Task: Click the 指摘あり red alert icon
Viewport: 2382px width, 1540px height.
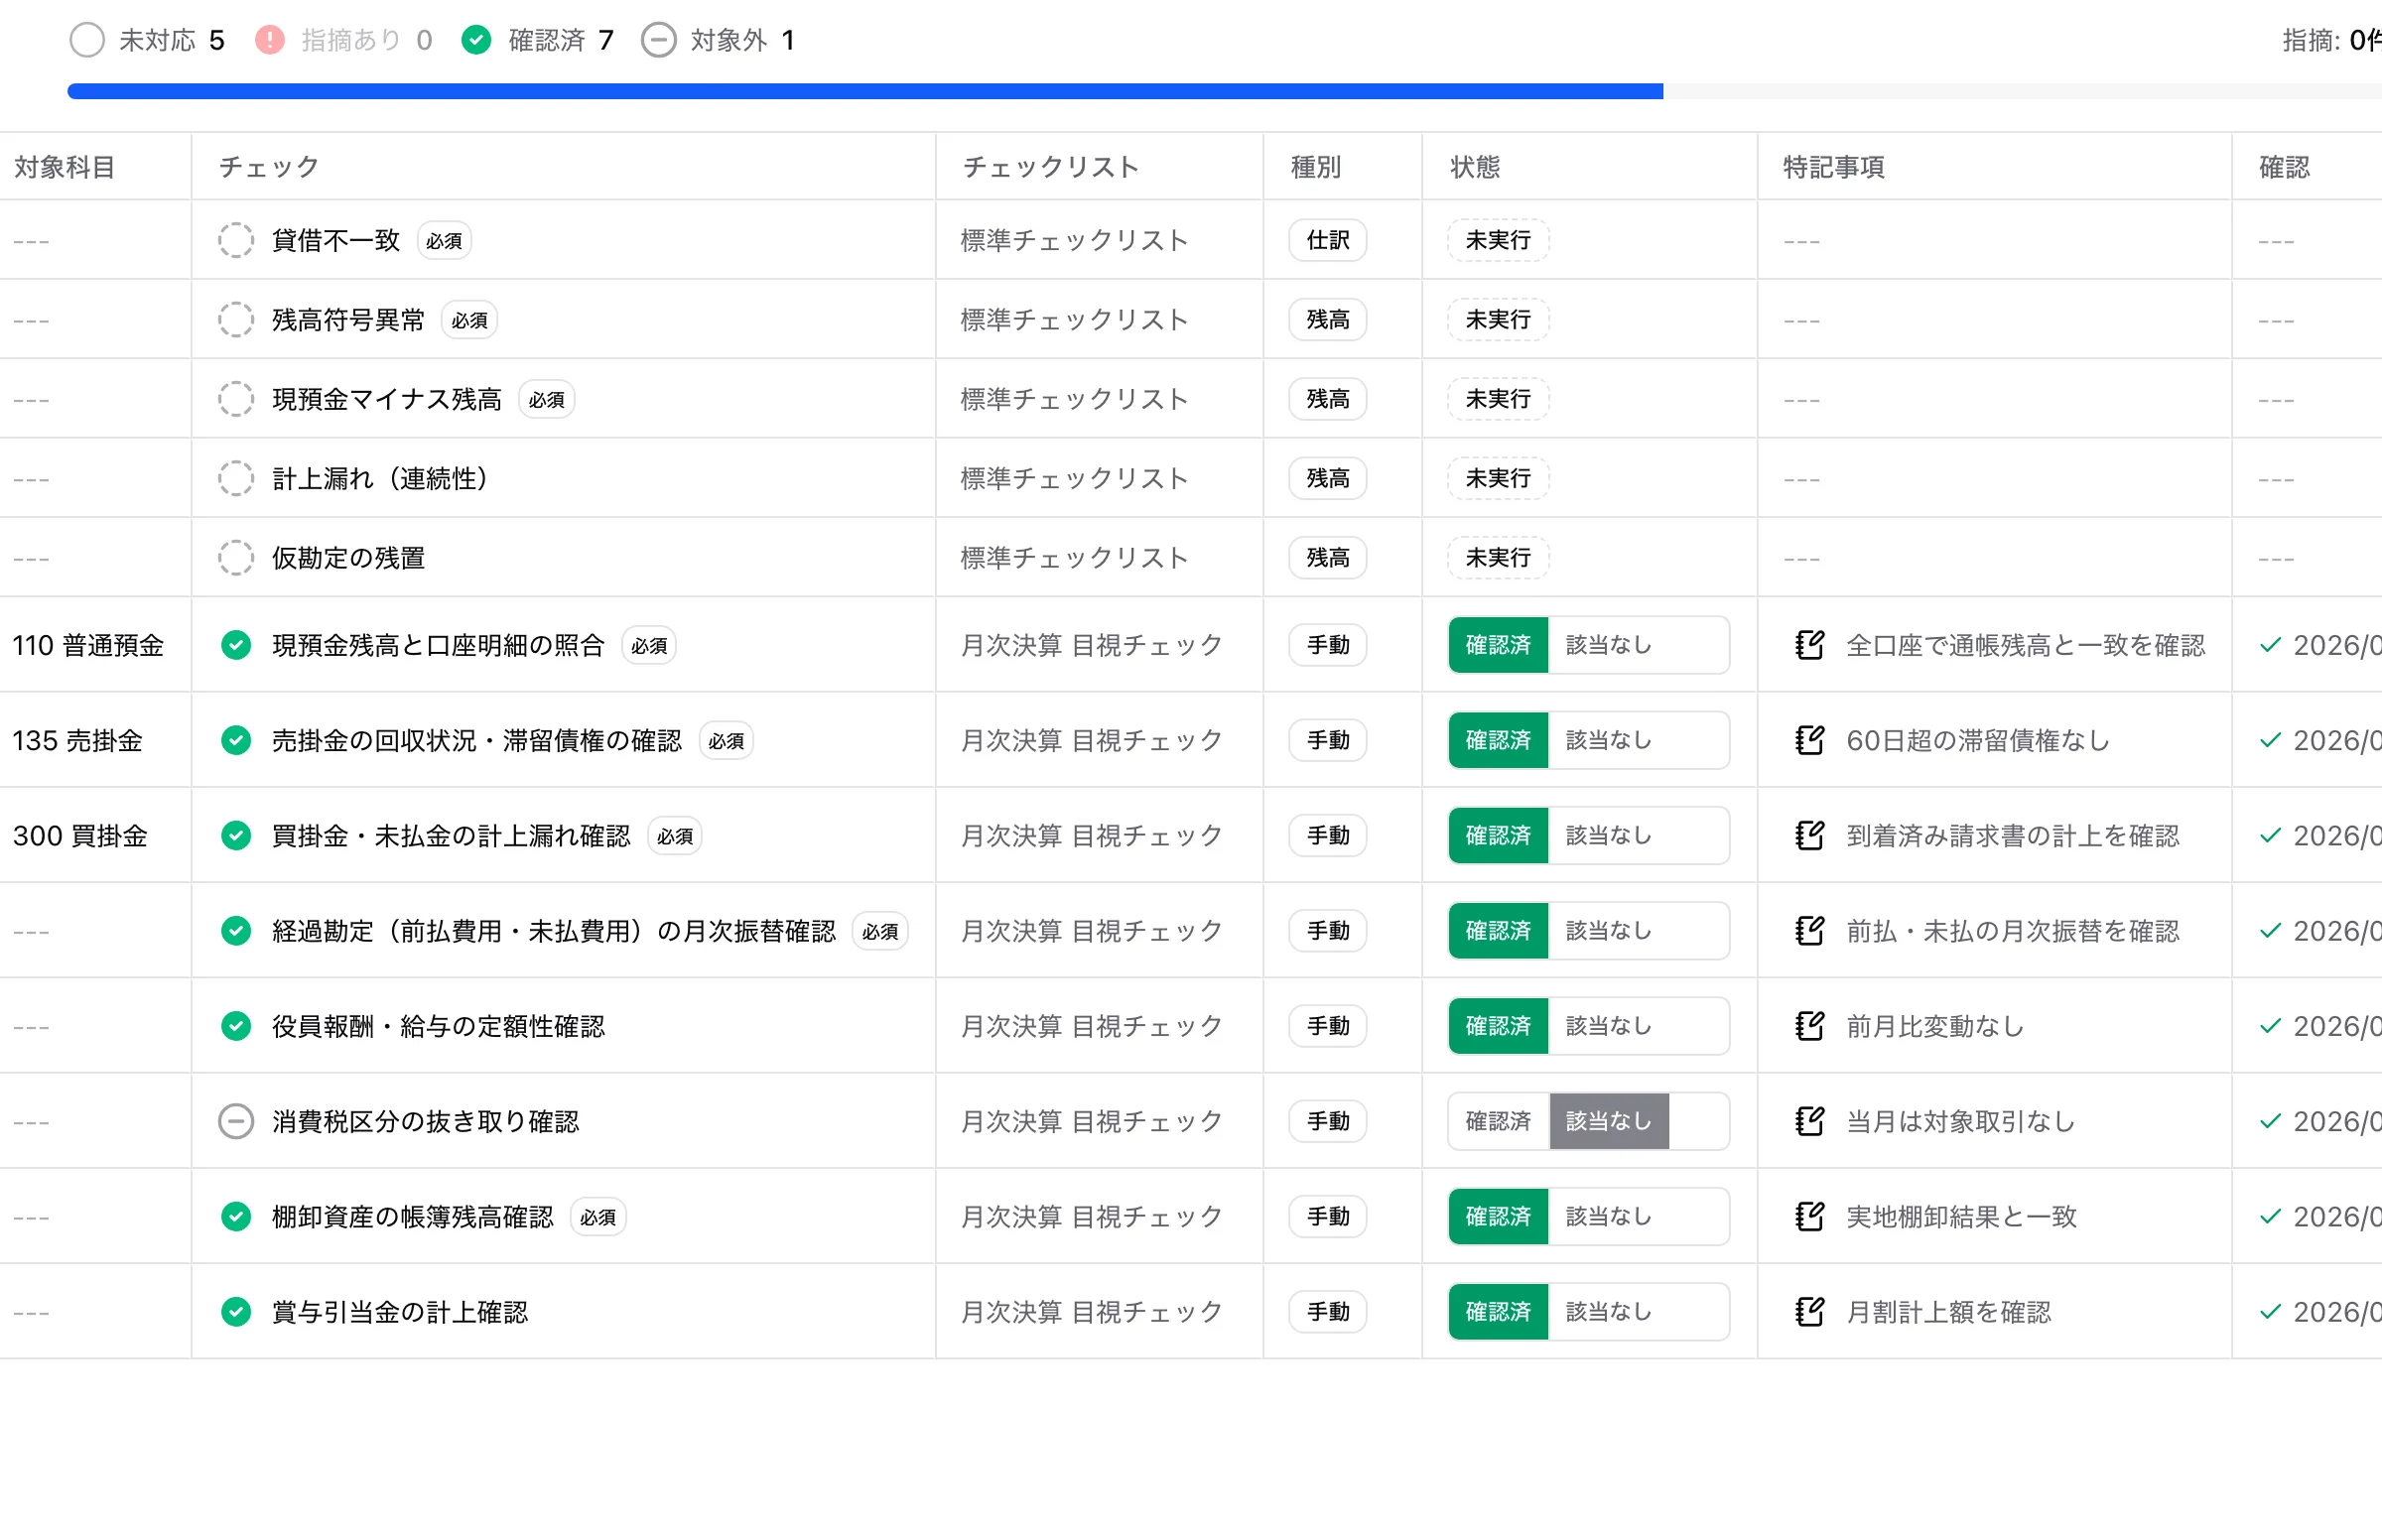Action: tap(270, 40)
